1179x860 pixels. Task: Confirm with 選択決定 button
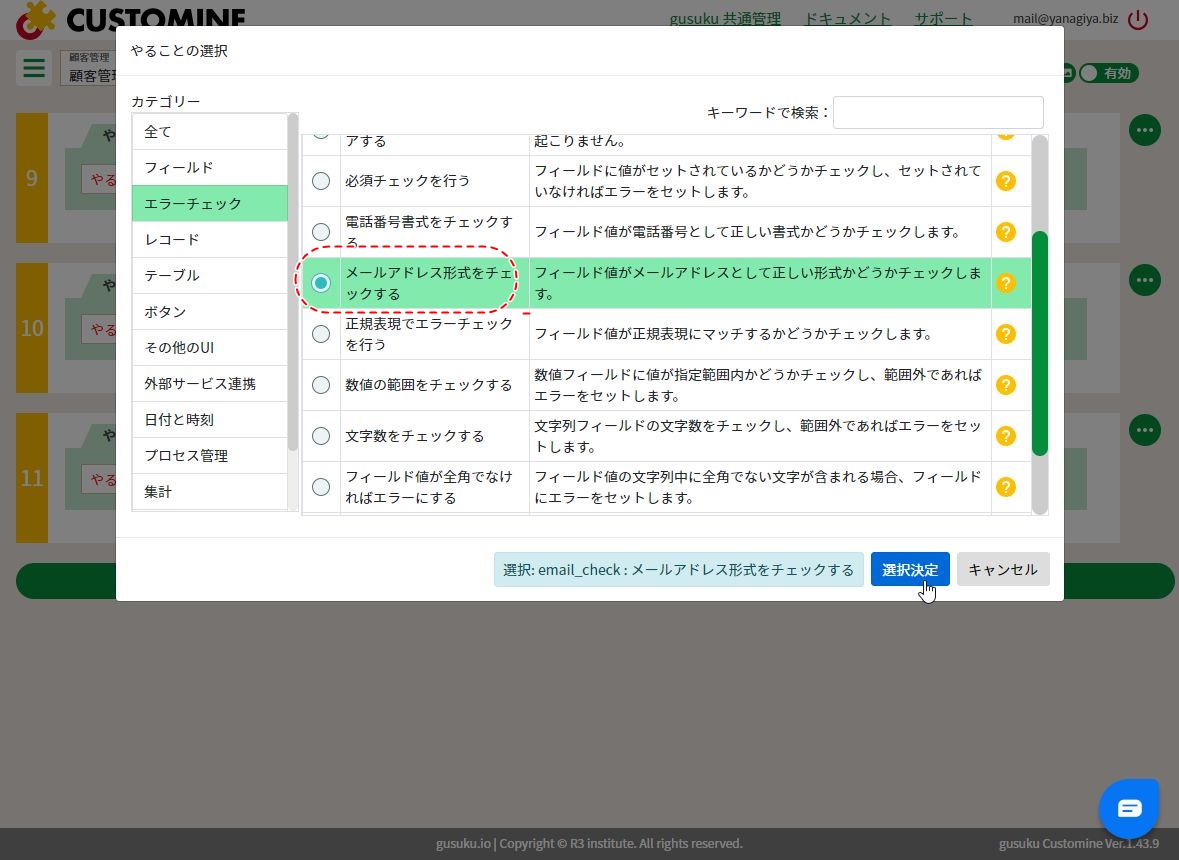[910, 570]
